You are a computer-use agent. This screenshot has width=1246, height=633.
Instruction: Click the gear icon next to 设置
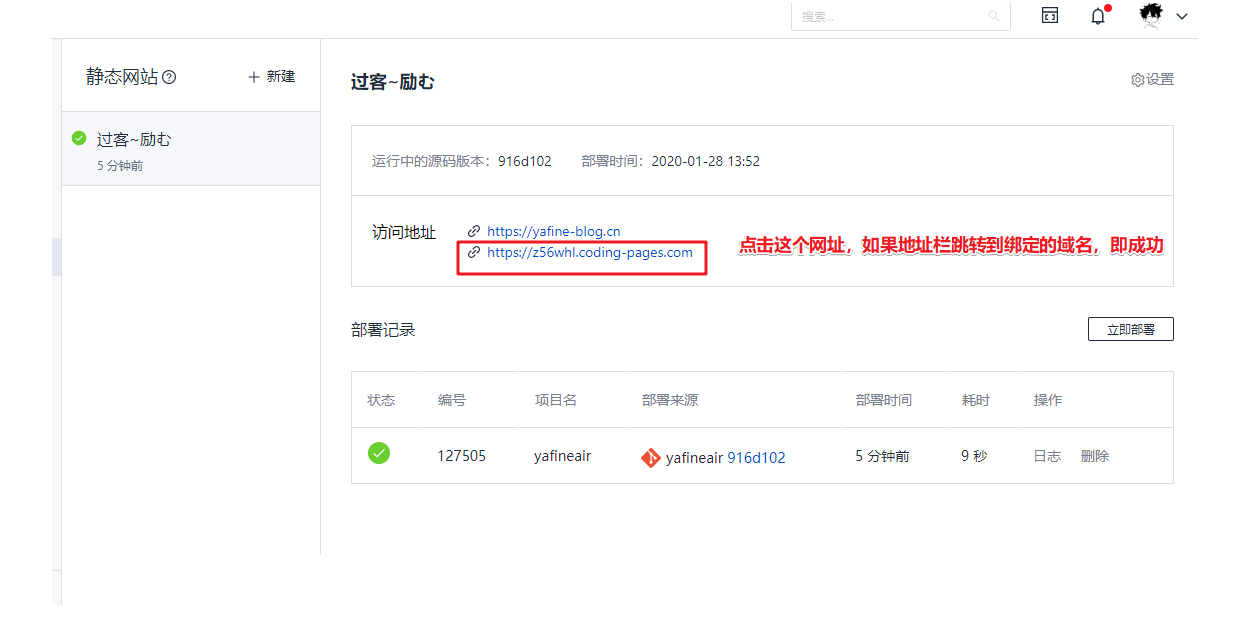1137,80
